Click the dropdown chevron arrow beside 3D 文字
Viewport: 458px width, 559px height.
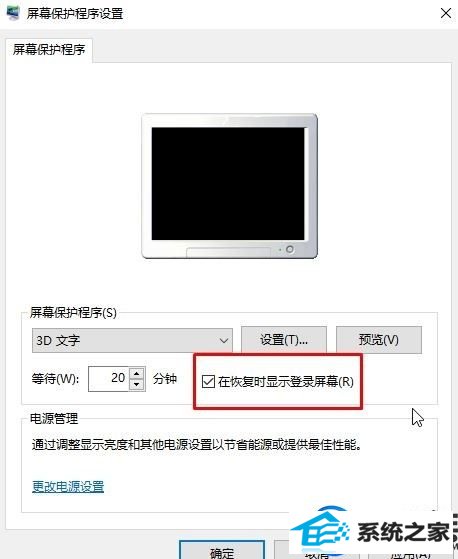click(223, 340)
